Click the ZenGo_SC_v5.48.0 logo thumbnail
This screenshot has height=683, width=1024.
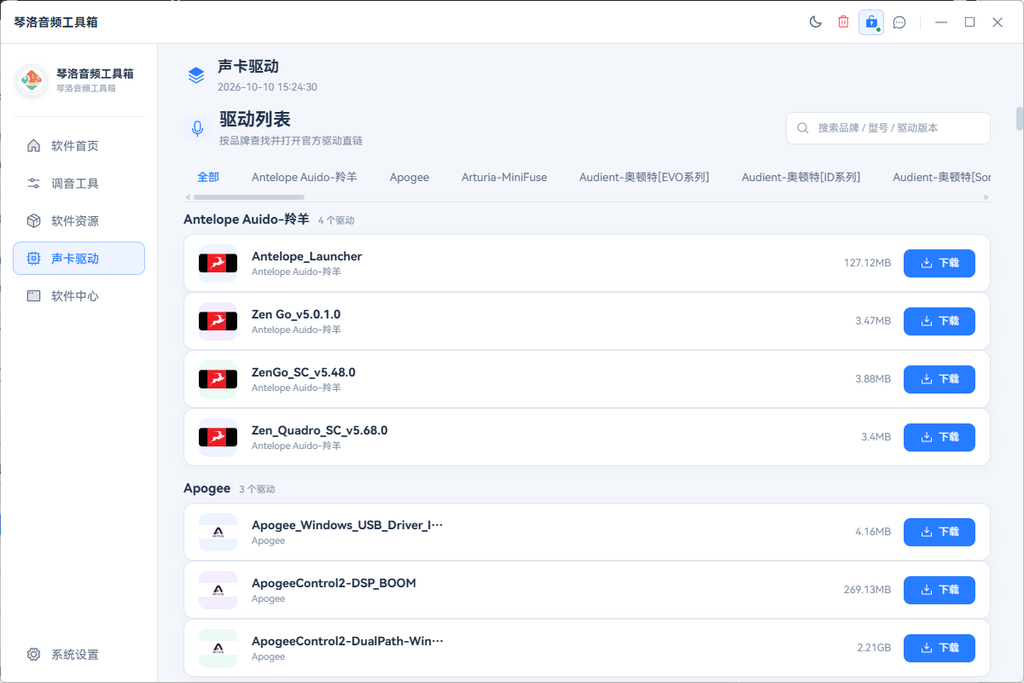(x=217, y=379)
